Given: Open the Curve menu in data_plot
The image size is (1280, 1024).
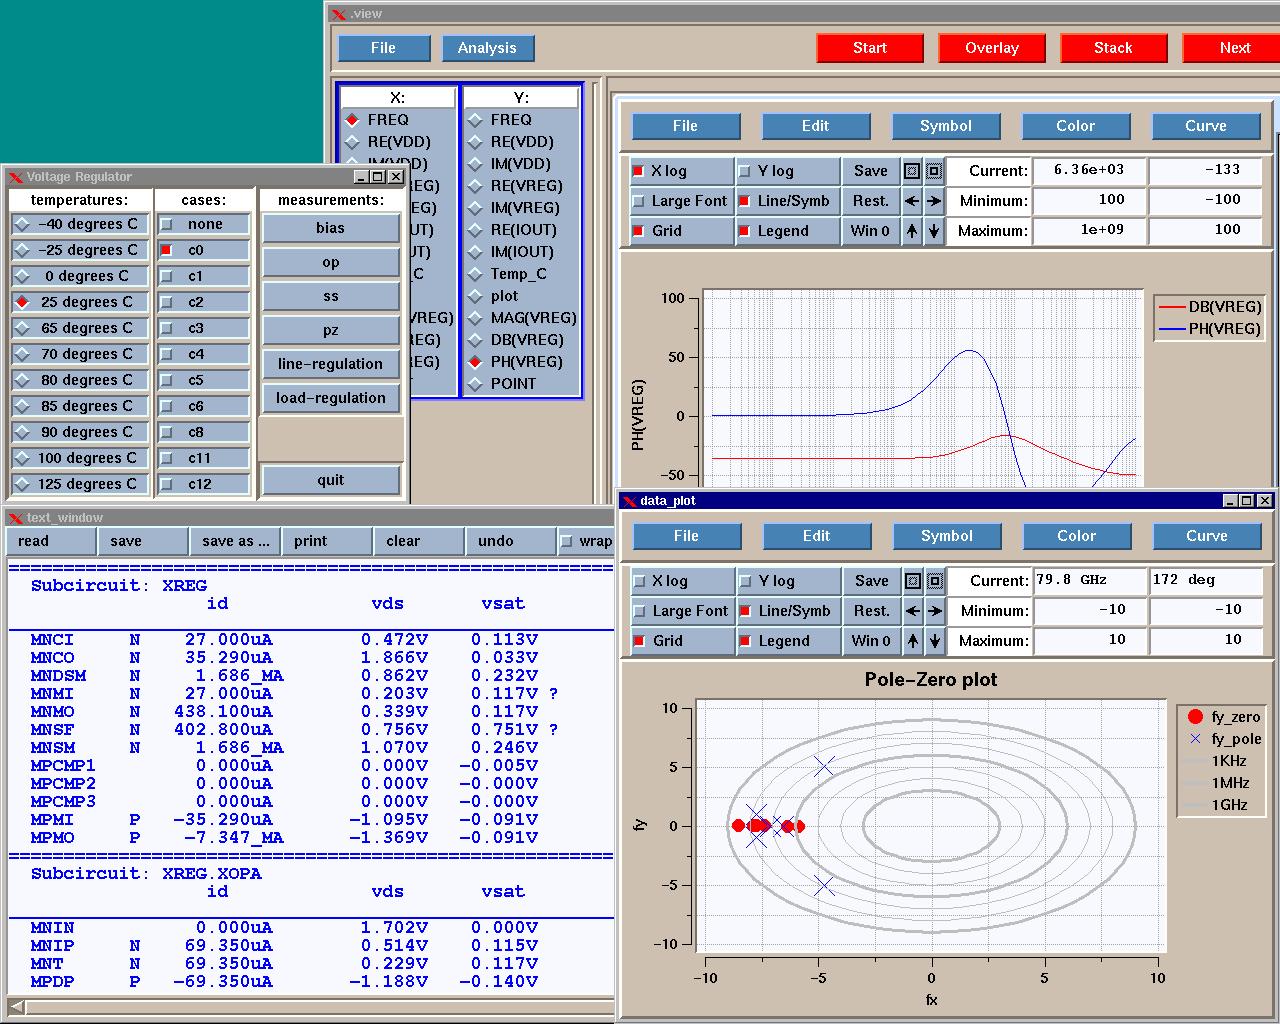Looking at the screenshot, I should click(1206, 536).
